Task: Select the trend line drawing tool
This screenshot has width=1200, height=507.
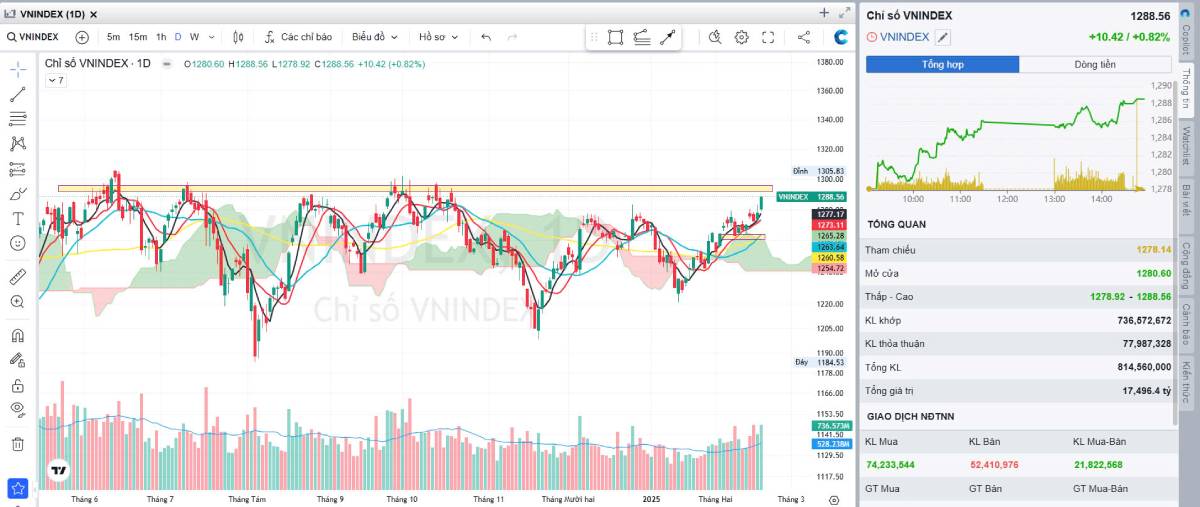Action: tap(17, 95)
